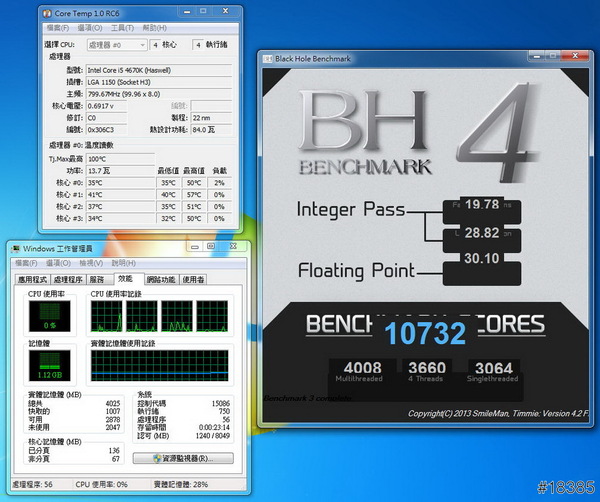Click the core voltage value 0.6917 v
Viewport: 600px width, 502px height.
tap(106, 106)
